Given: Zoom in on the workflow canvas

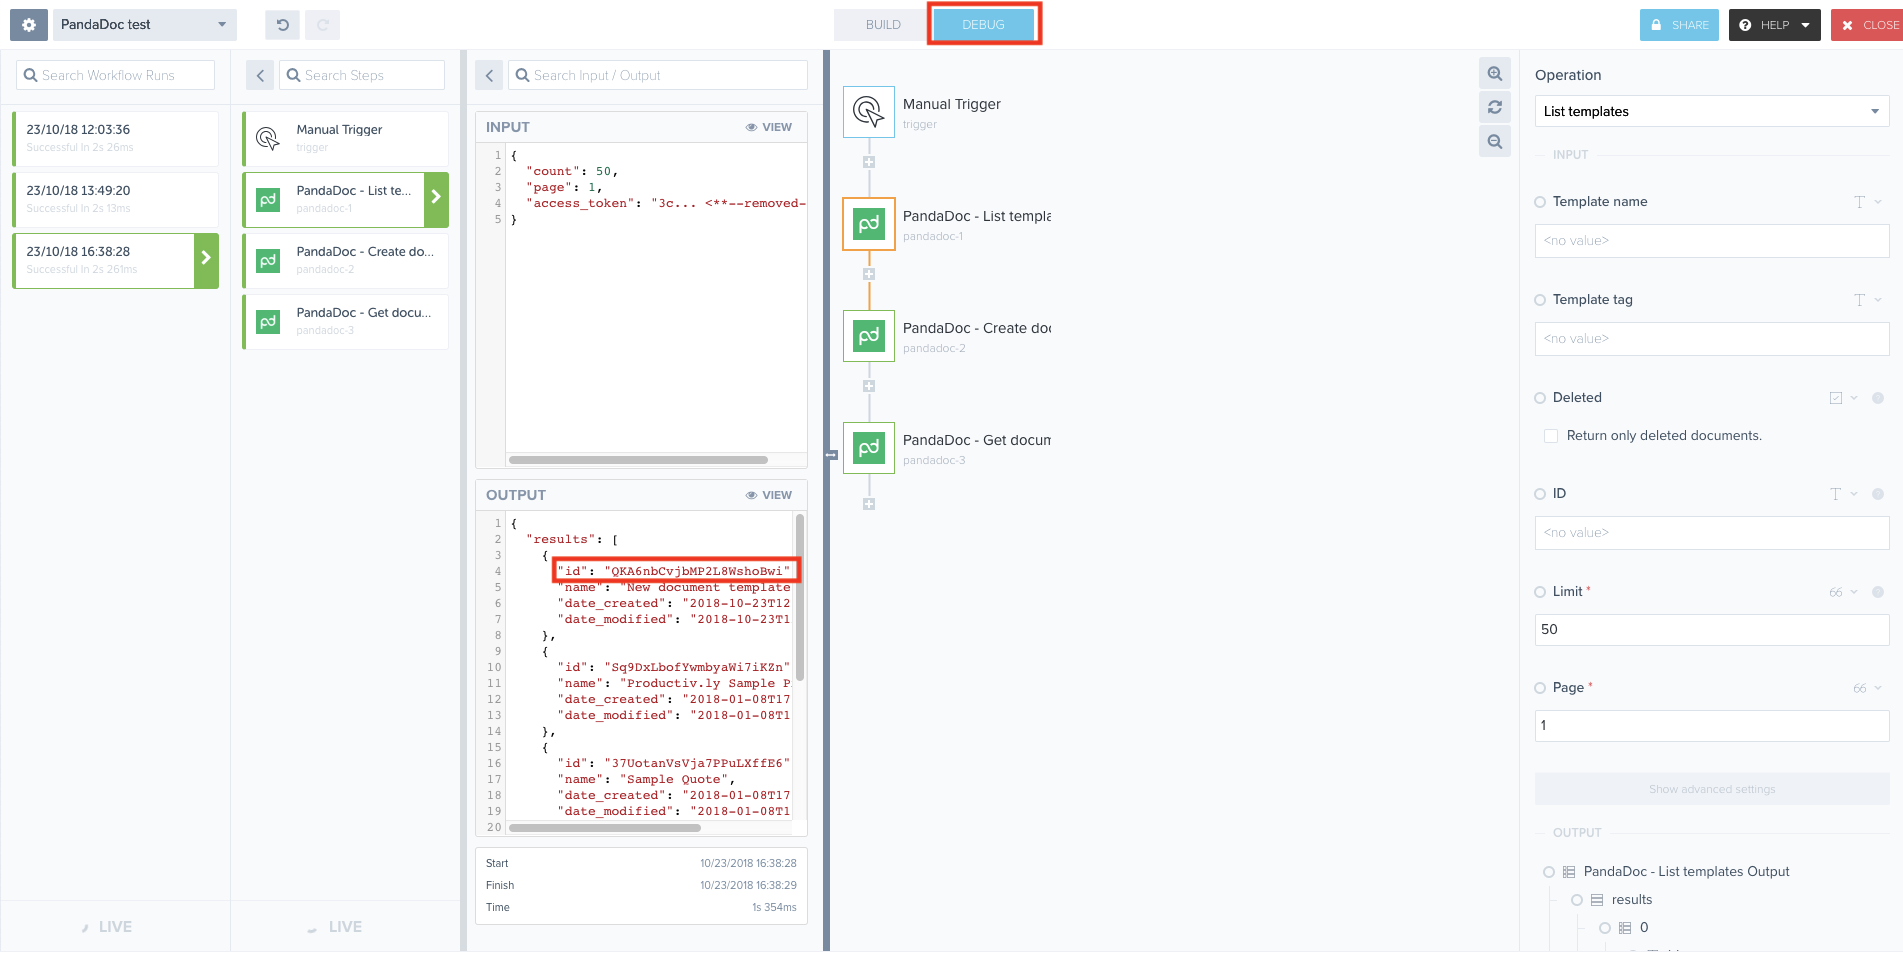Looking at the screenshot, I should pyautogui.click(x=1494, y=73).
